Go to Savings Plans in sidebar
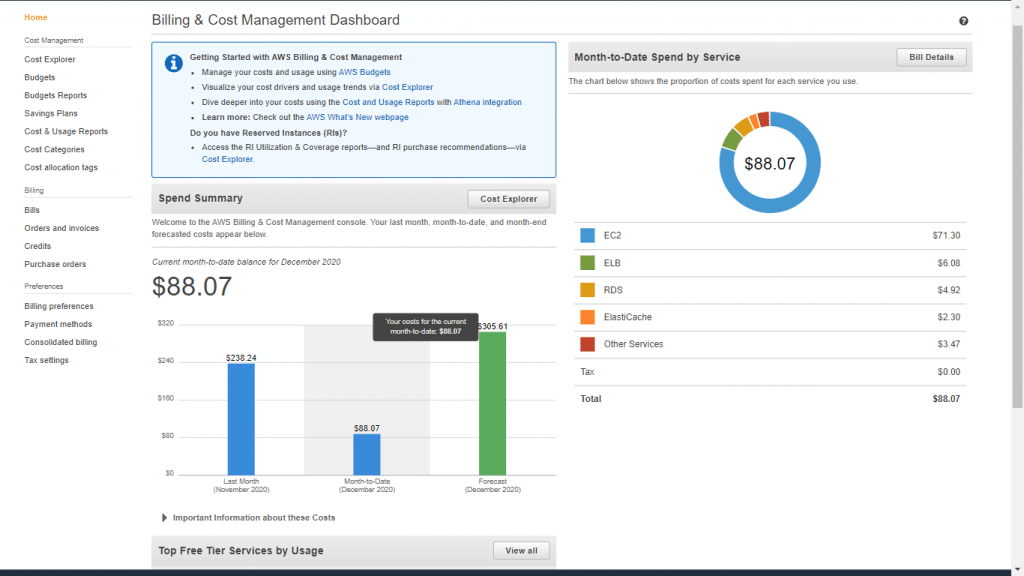 click(x=50, y=113)
